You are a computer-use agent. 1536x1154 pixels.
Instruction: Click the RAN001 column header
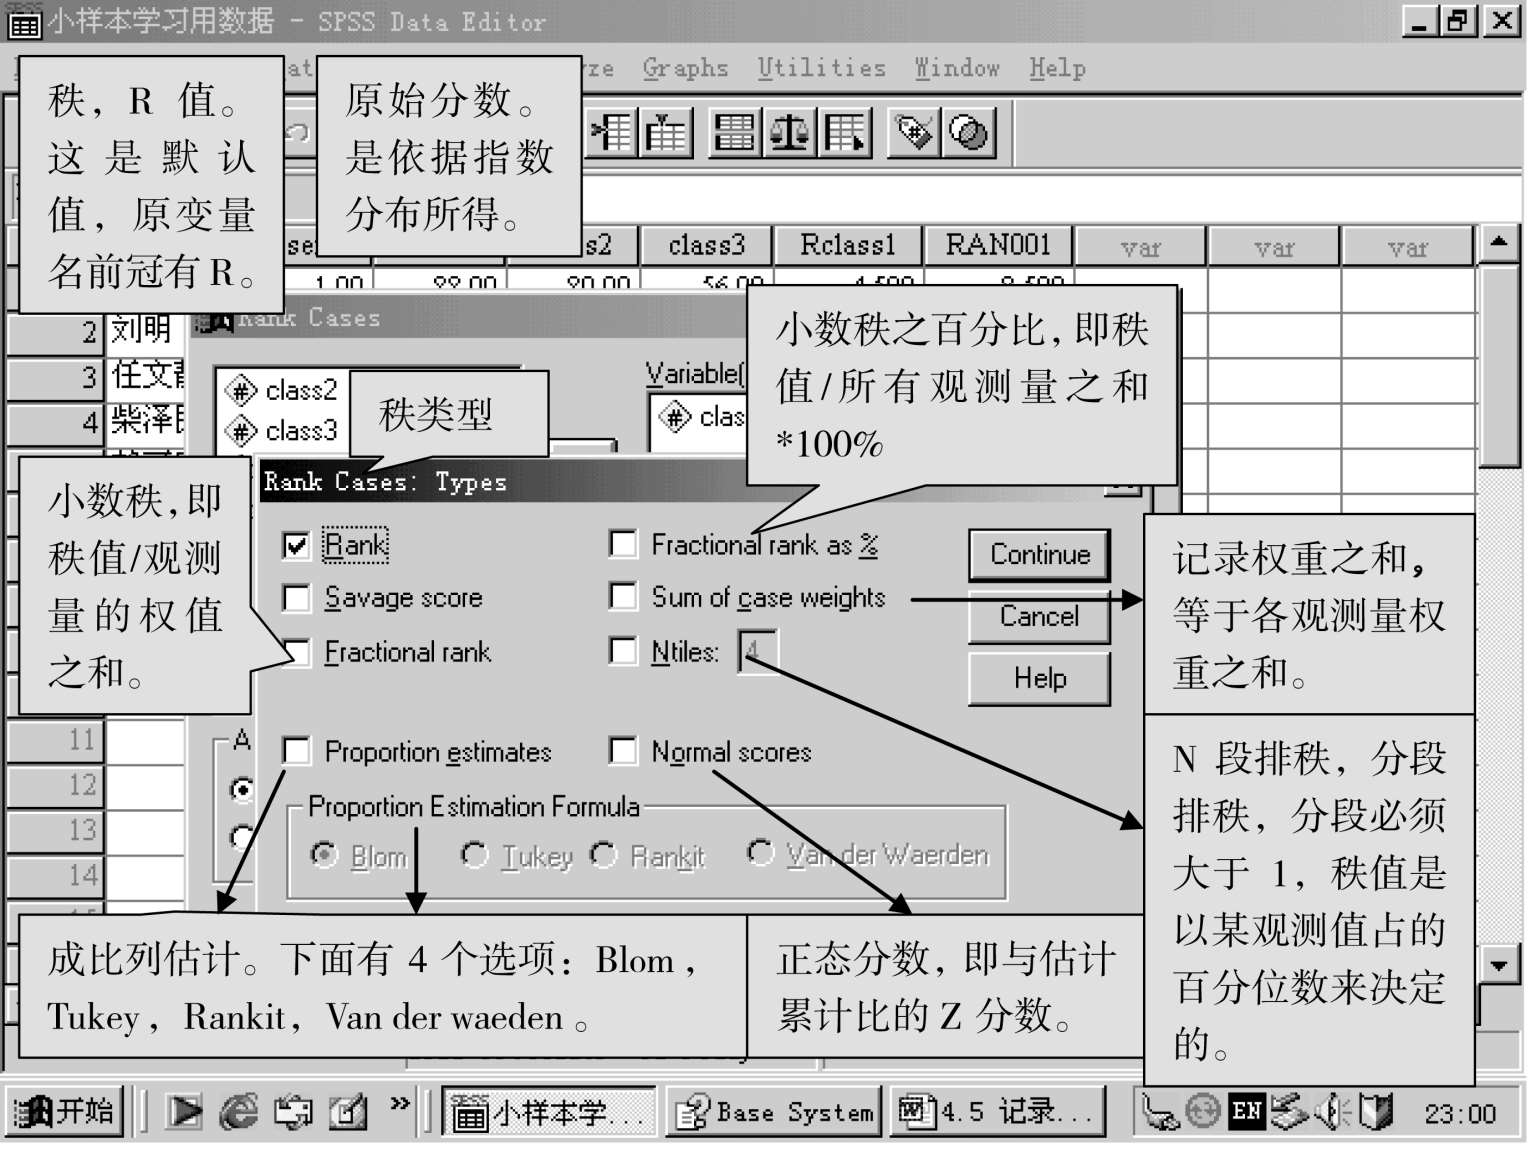(997, 245)
